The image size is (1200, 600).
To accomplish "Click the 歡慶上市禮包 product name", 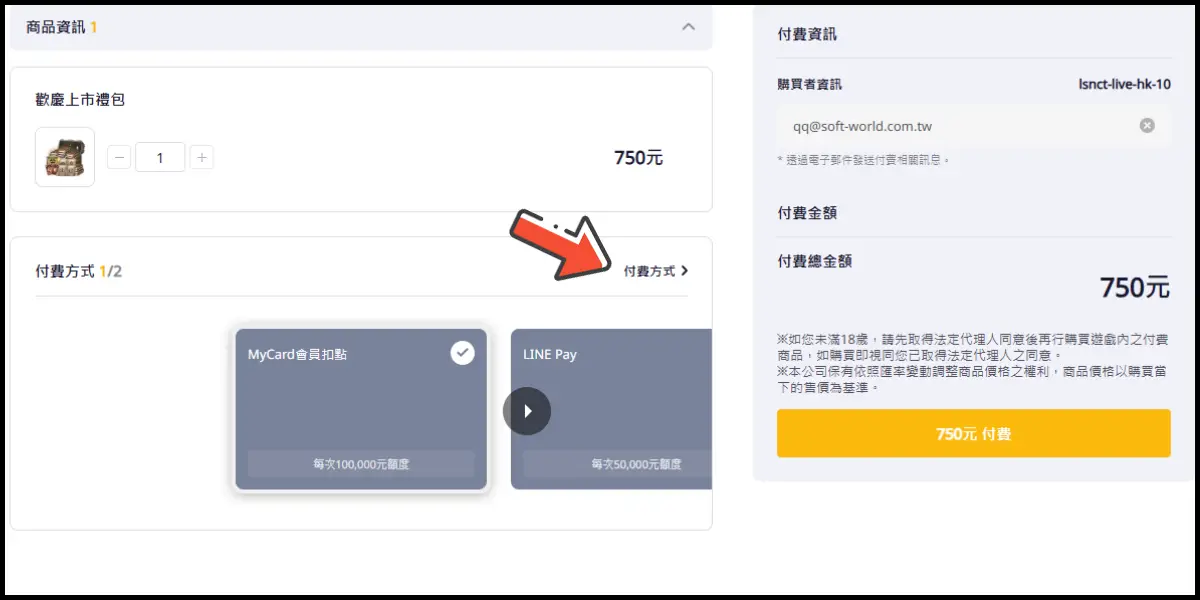I will 80,100.
